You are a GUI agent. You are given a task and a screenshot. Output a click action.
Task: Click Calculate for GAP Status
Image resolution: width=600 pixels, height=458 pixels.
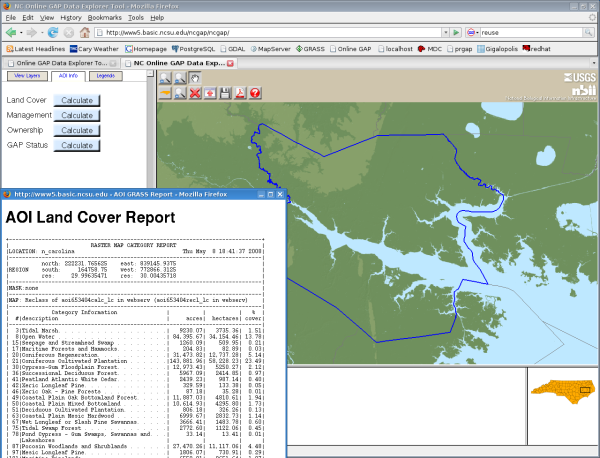tap(77, 145)
